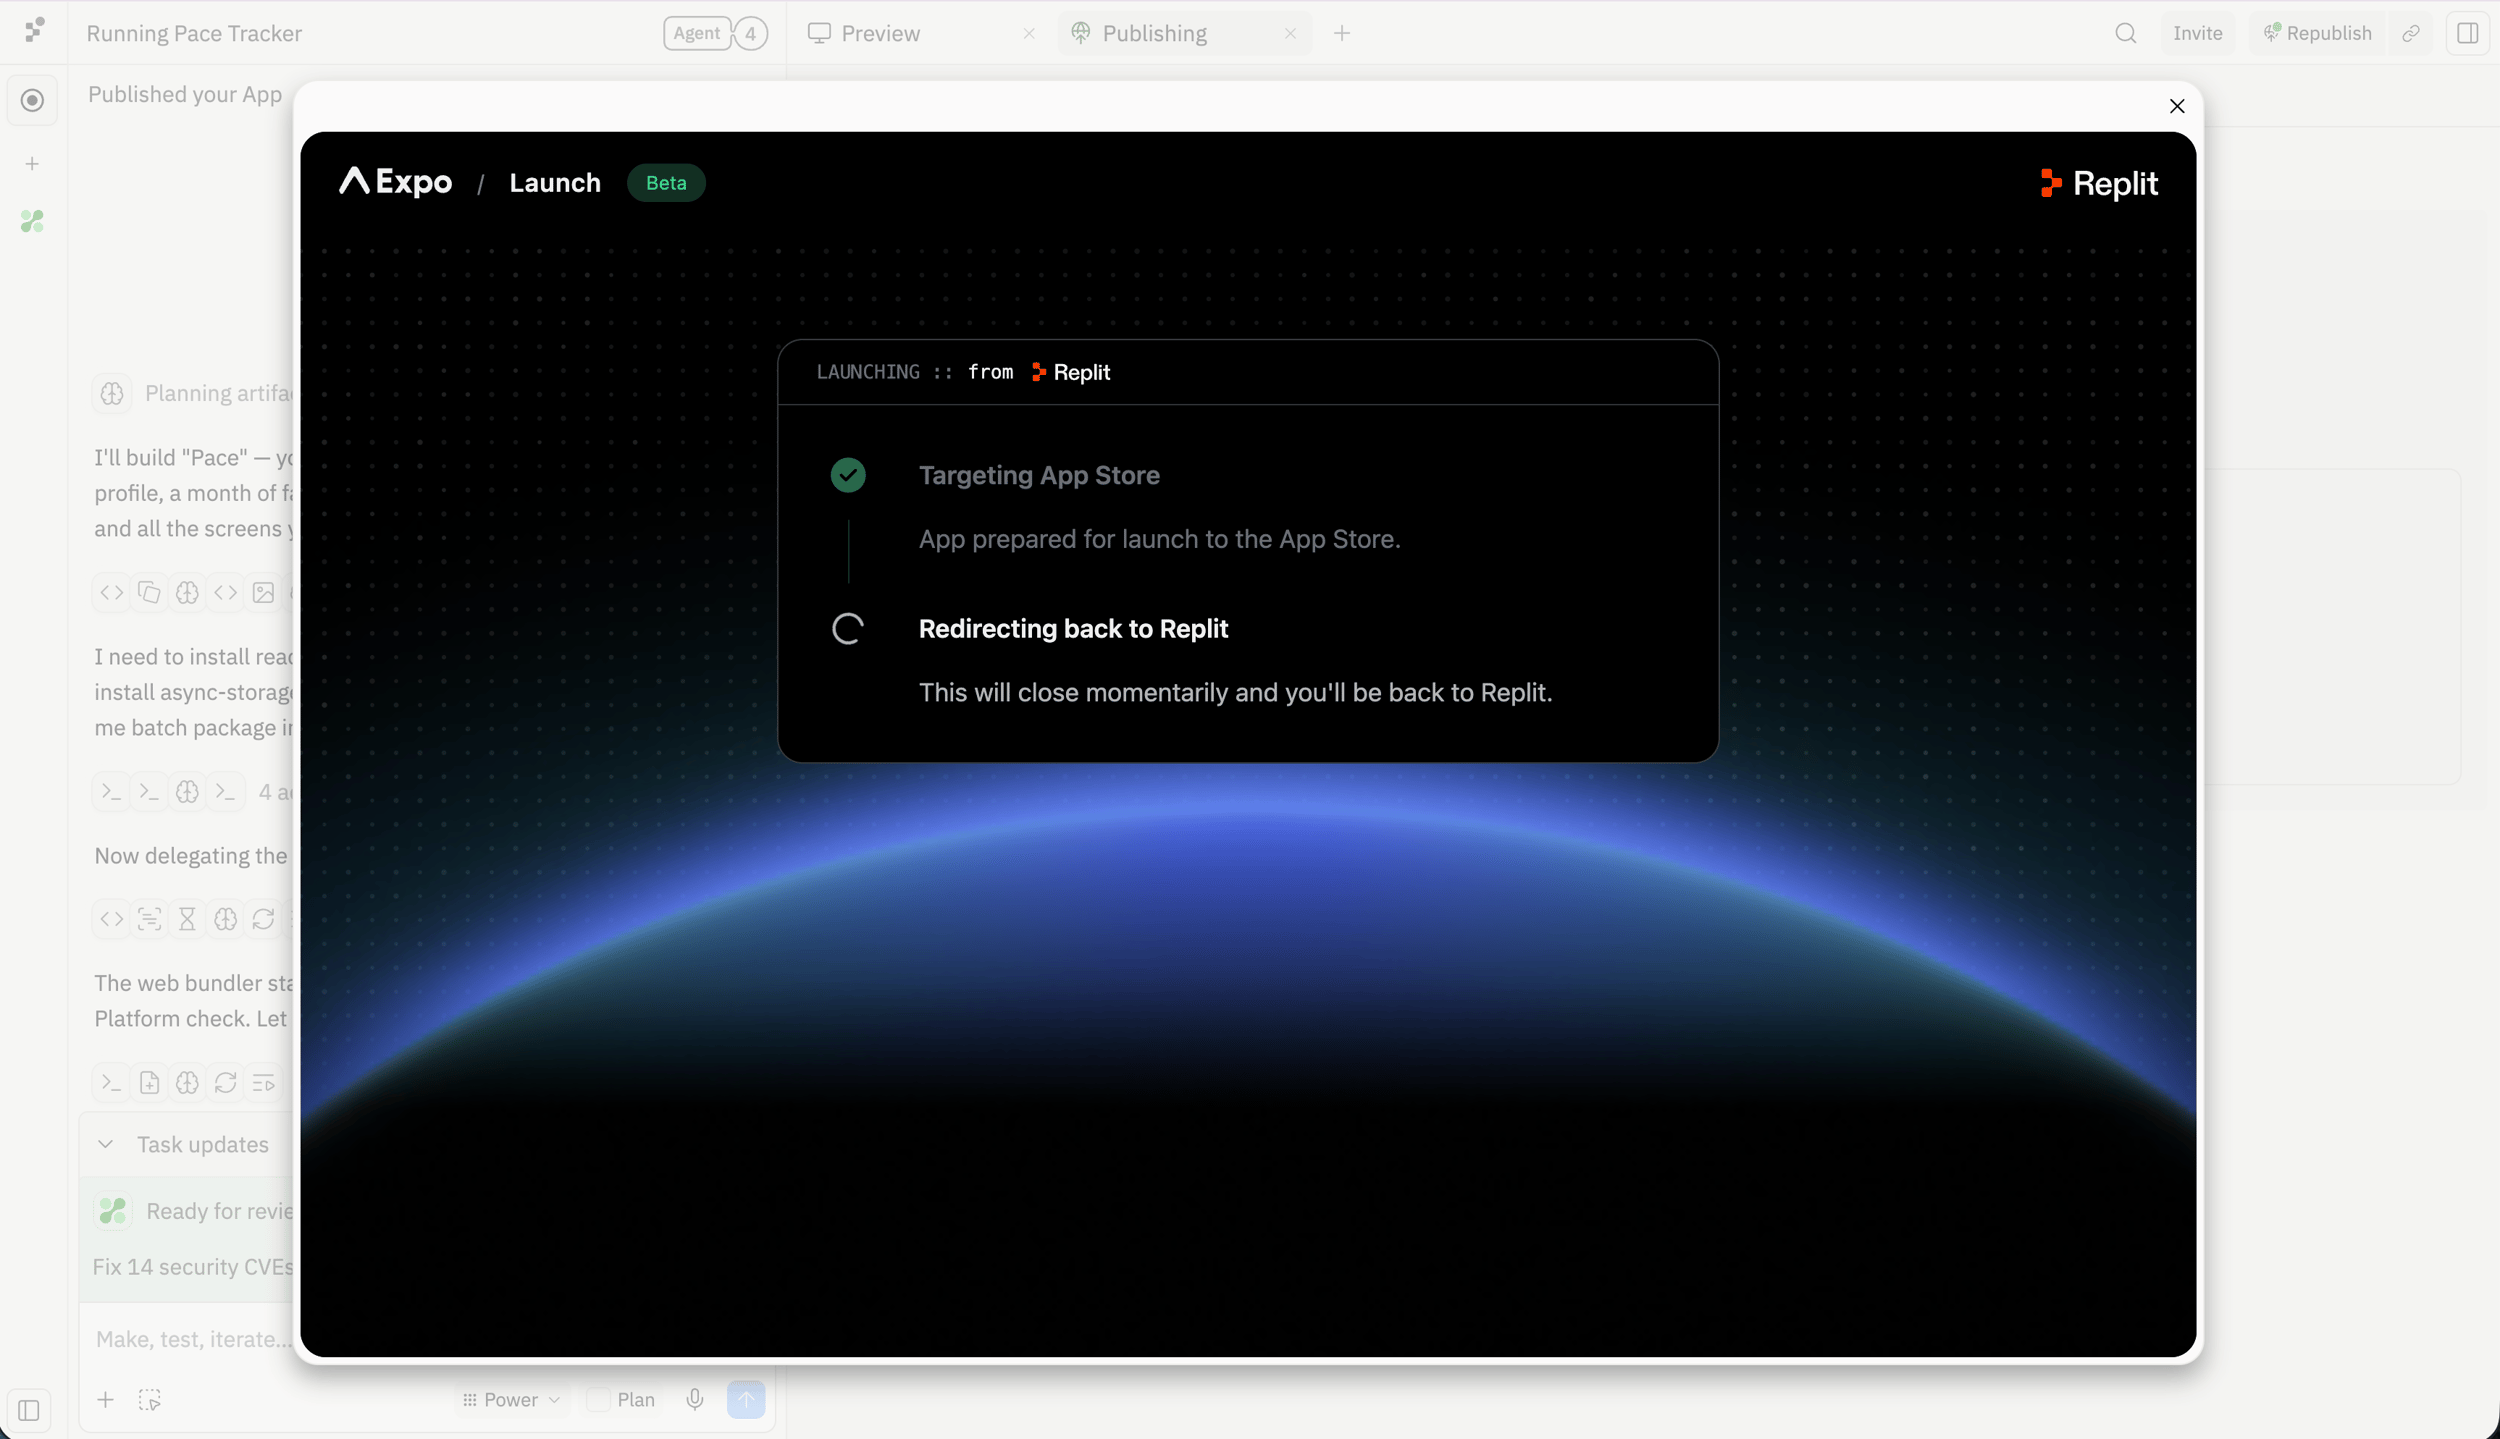Screen dimensions: 2500x1439
Task: Click the Republish button
Action: [2317, 33]
